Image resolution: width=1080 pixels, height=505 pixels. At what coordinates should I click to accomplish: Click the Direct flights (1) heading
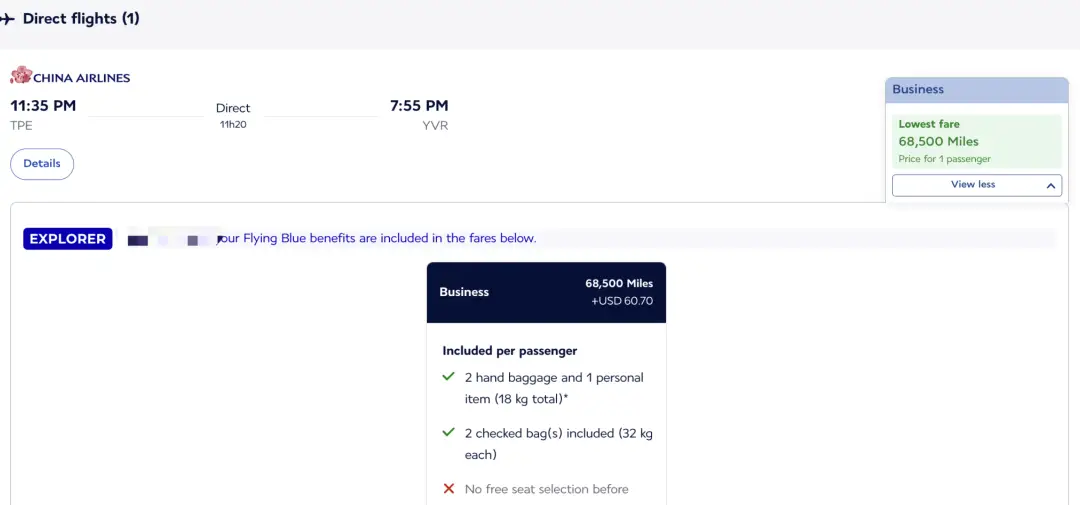pos(81,19)
